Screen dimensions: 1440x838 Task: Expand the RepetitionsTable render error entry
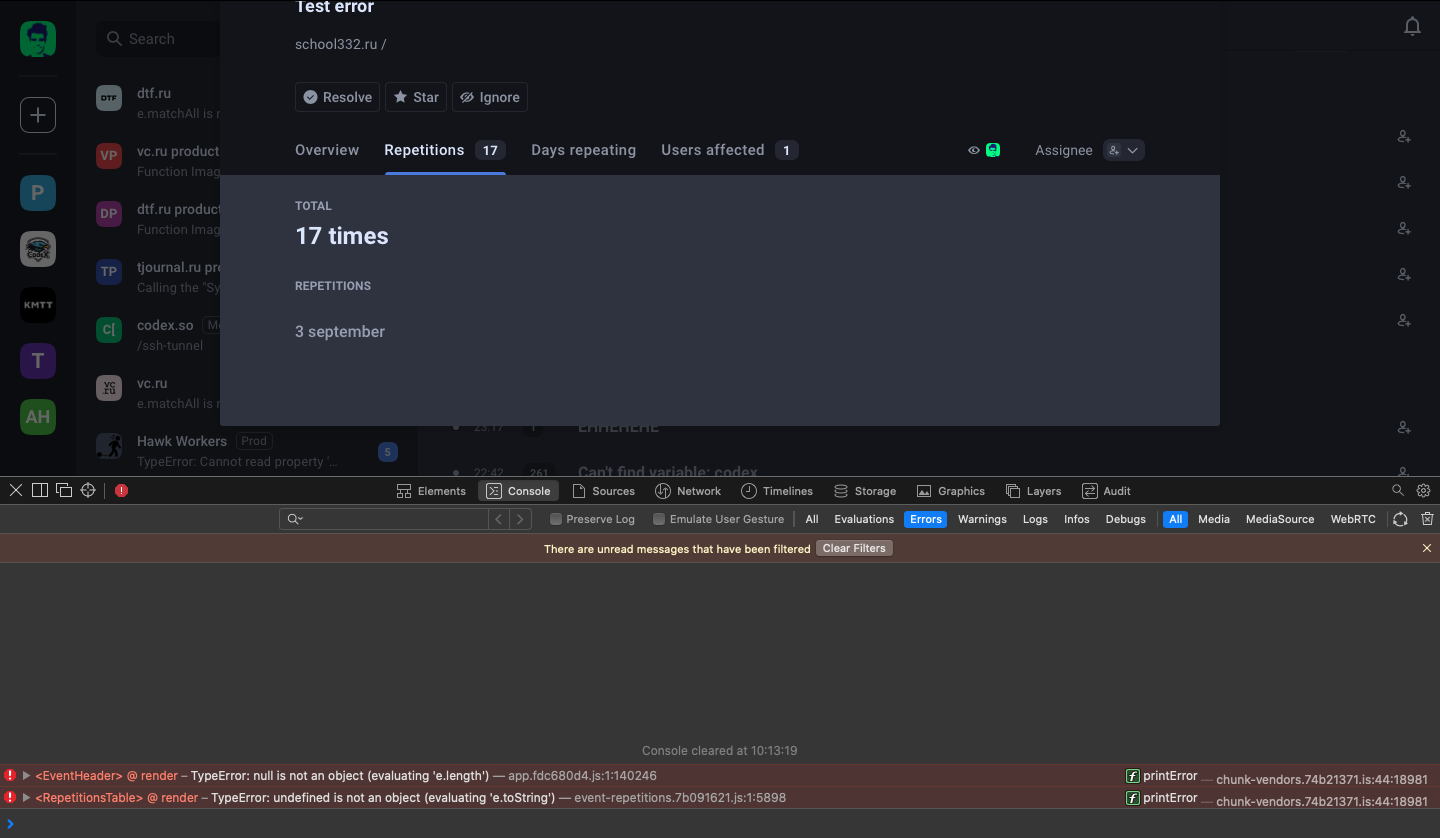25,797
